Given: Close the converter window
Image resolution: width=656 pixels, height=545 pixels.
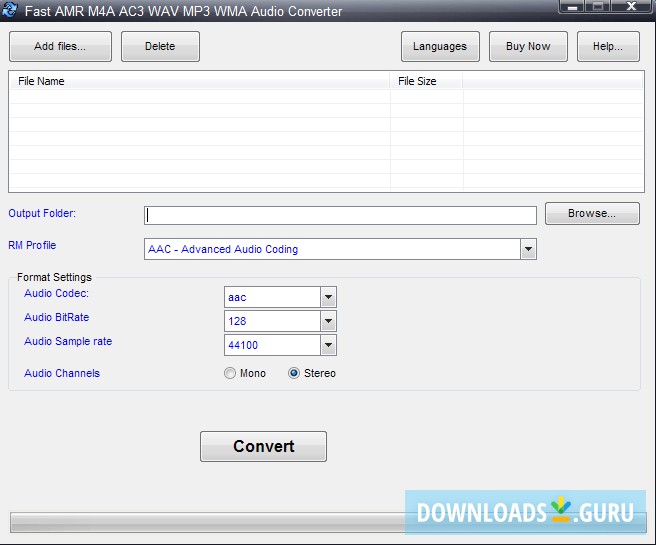Looking at the screenshot, I should pyautogui.click(x=631, y=6).
